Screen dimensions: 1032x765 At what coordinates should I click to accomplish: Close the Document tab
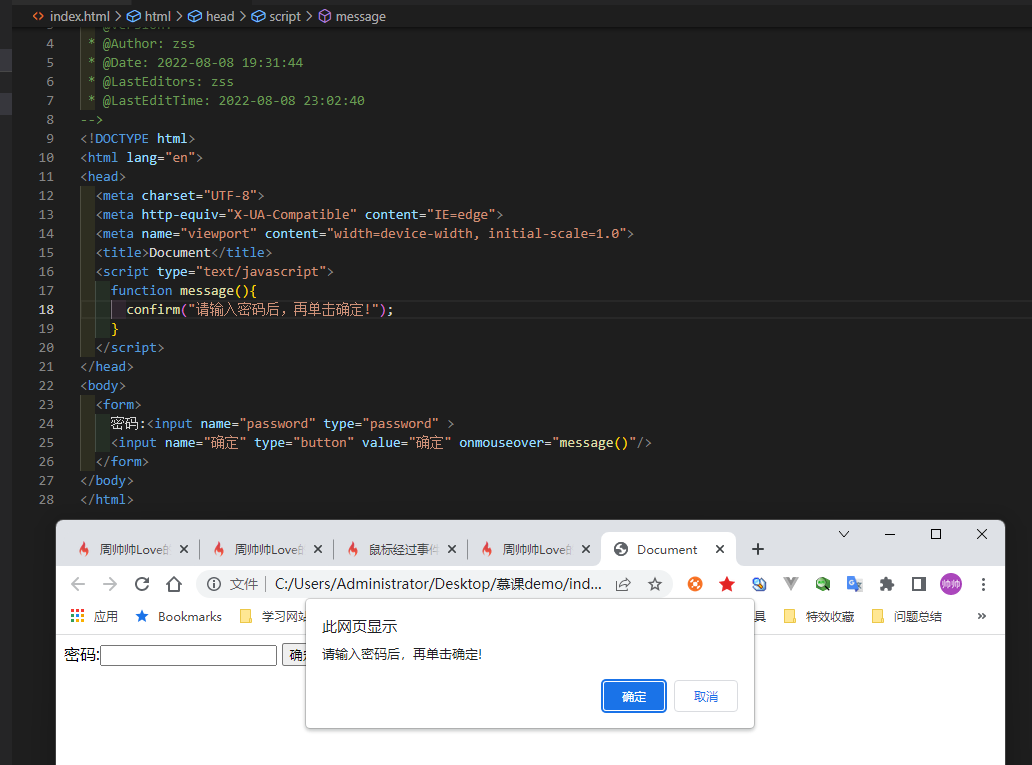[x=720, y=549]
